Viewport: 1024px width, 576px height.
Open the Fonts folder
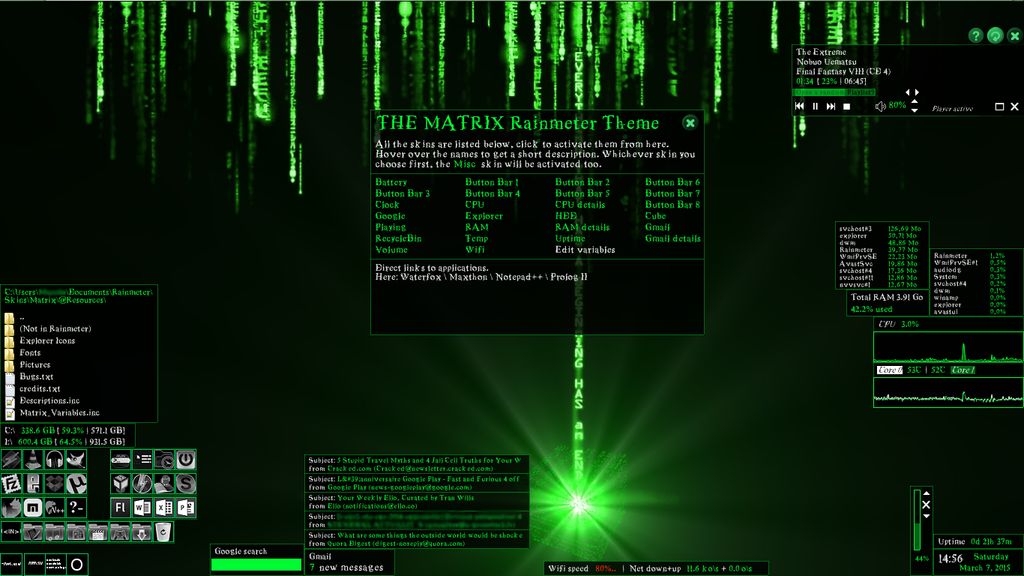coord(30,353)
